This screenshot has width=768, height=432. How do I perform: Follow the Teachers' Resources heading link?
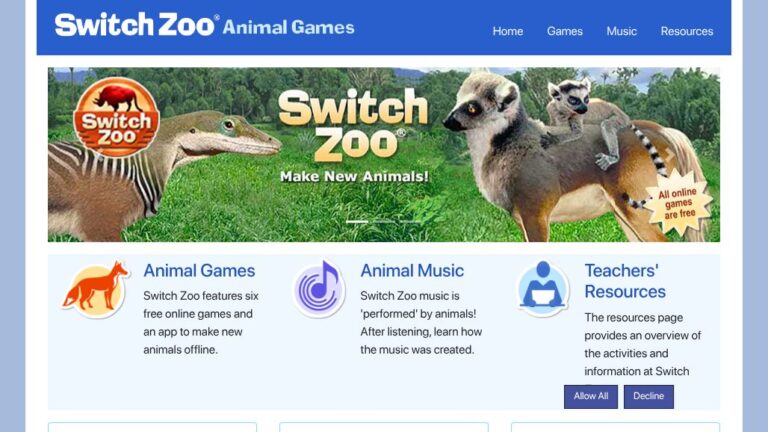(x=625, y=281)
